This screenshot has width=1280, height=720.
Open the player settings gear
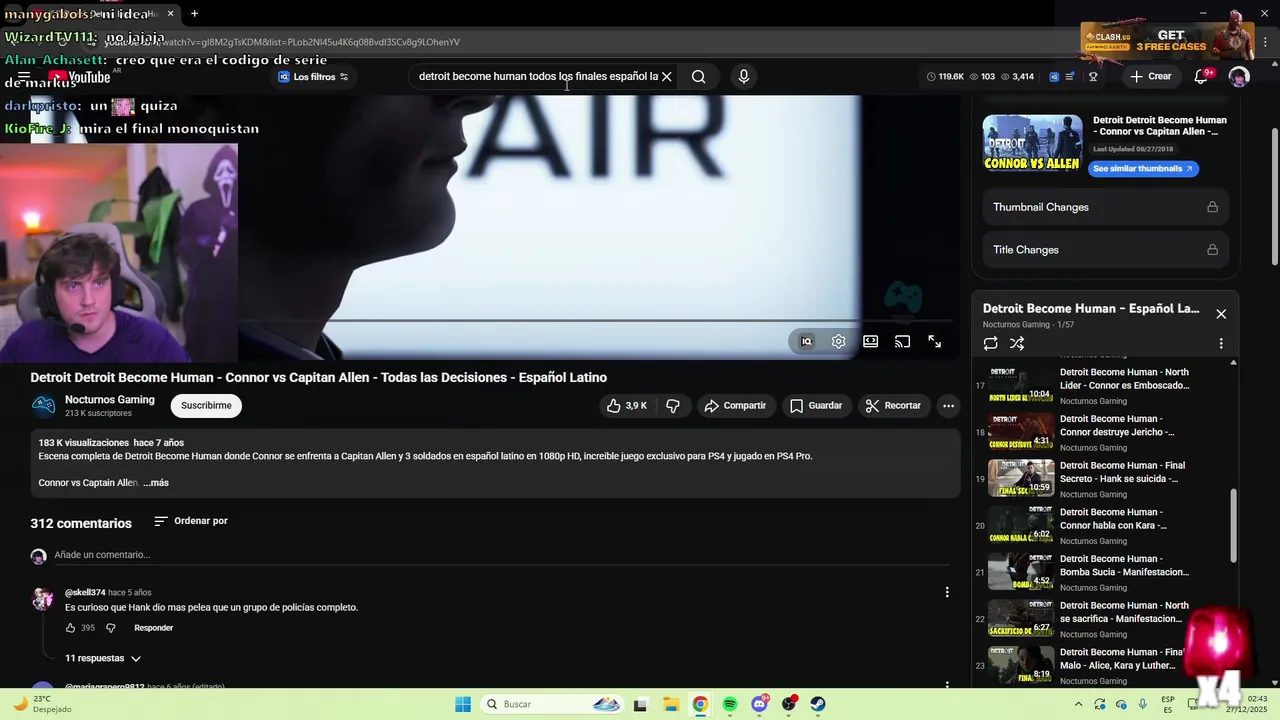pos(839,342)
